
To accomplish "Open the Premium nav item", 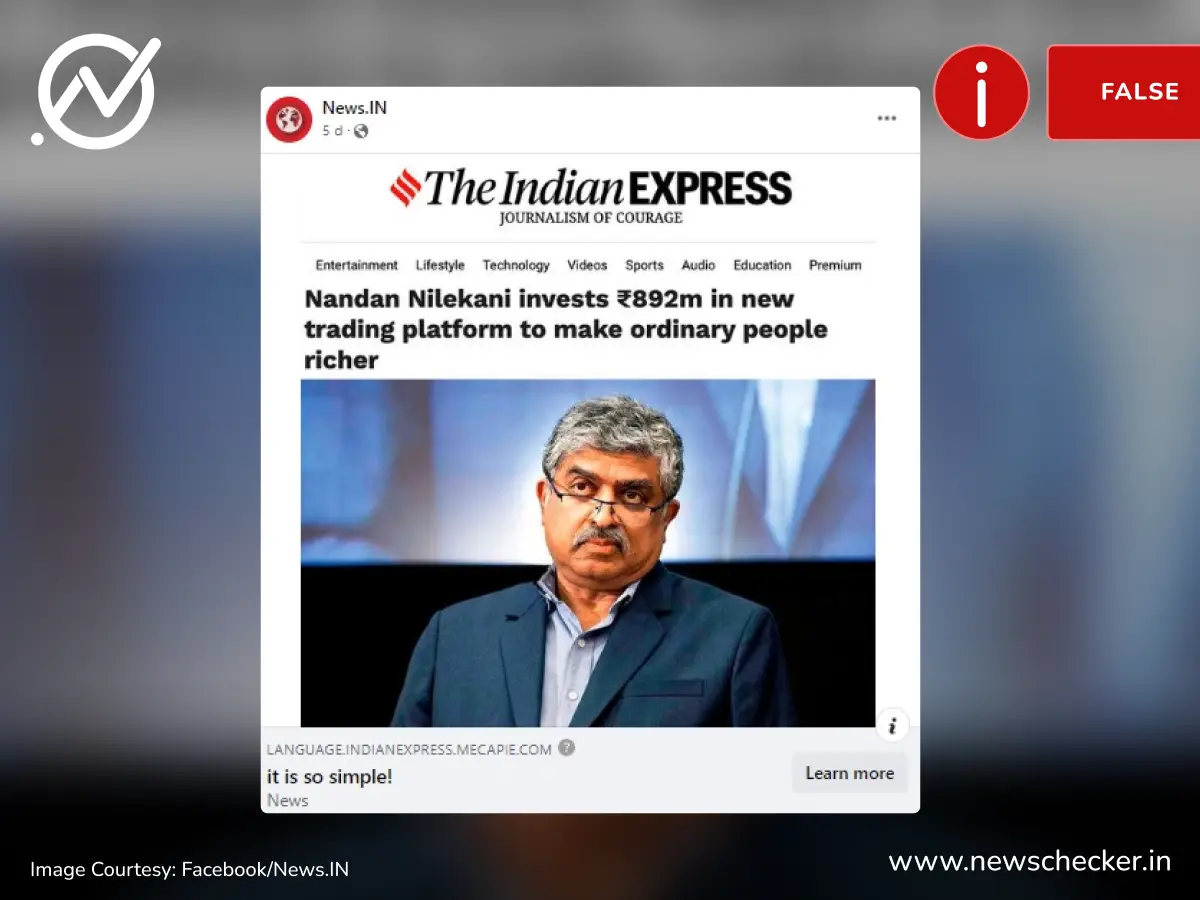I will point(835,265).
